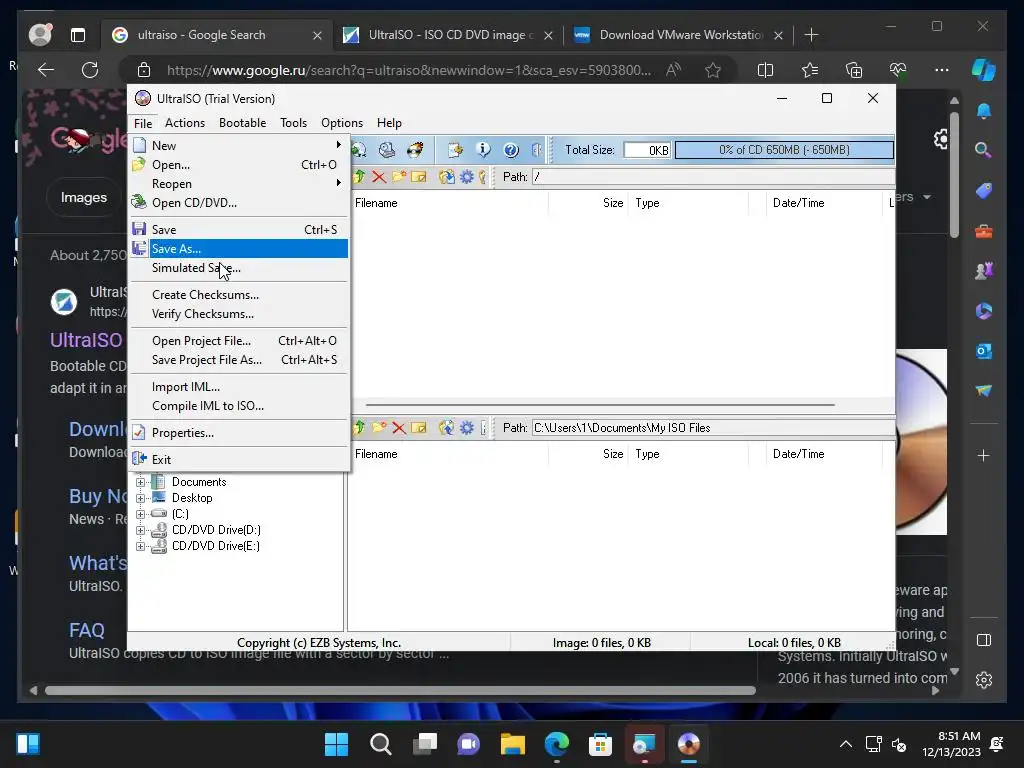
Task: Open the Edge sidebar games chess icon
Action: tap(984, 270)
